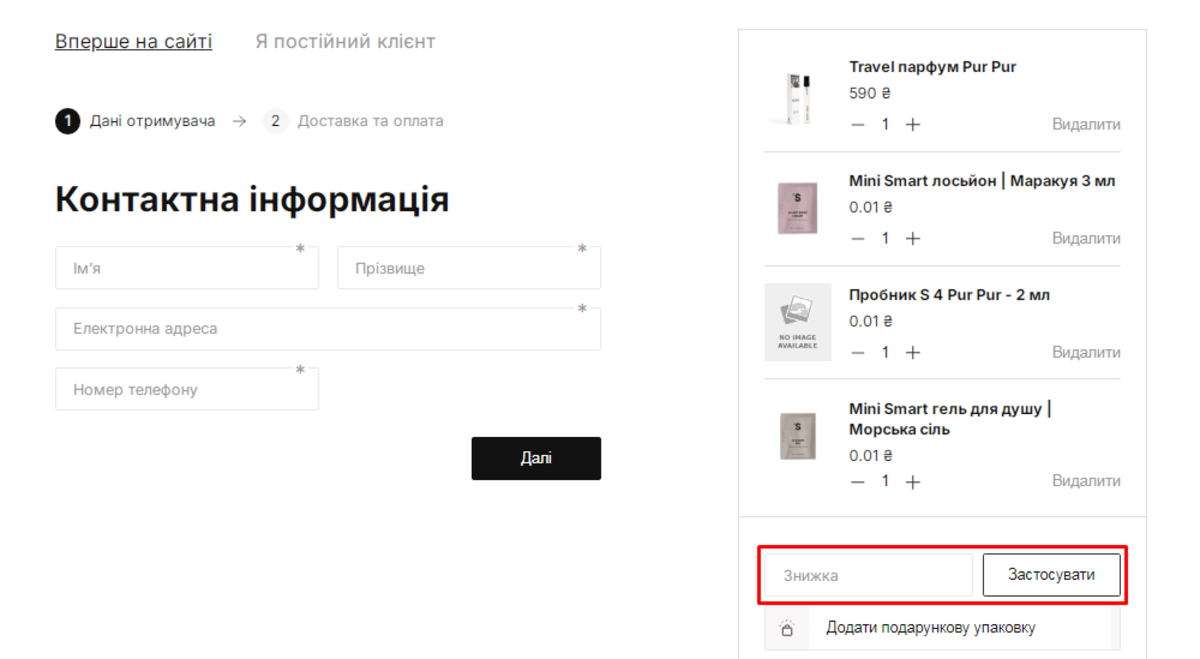Select the 'Вперше на сайті' tab
The width and height of the screenshot is (1200, 659).
click(135, 41)
